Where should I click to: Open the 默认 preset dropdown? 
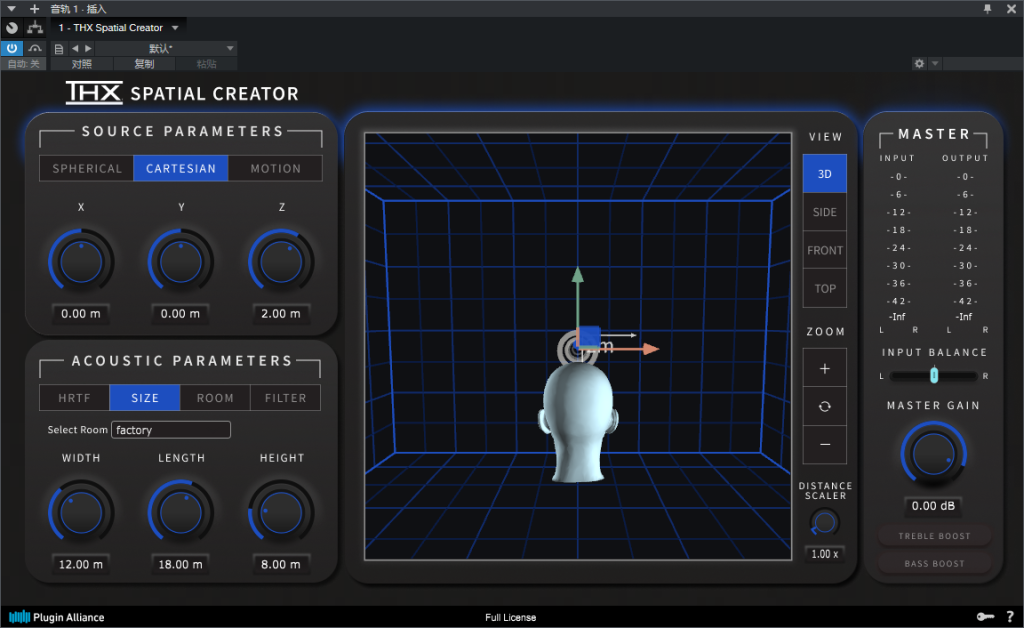pyautogui.click(x=166, y=48)
